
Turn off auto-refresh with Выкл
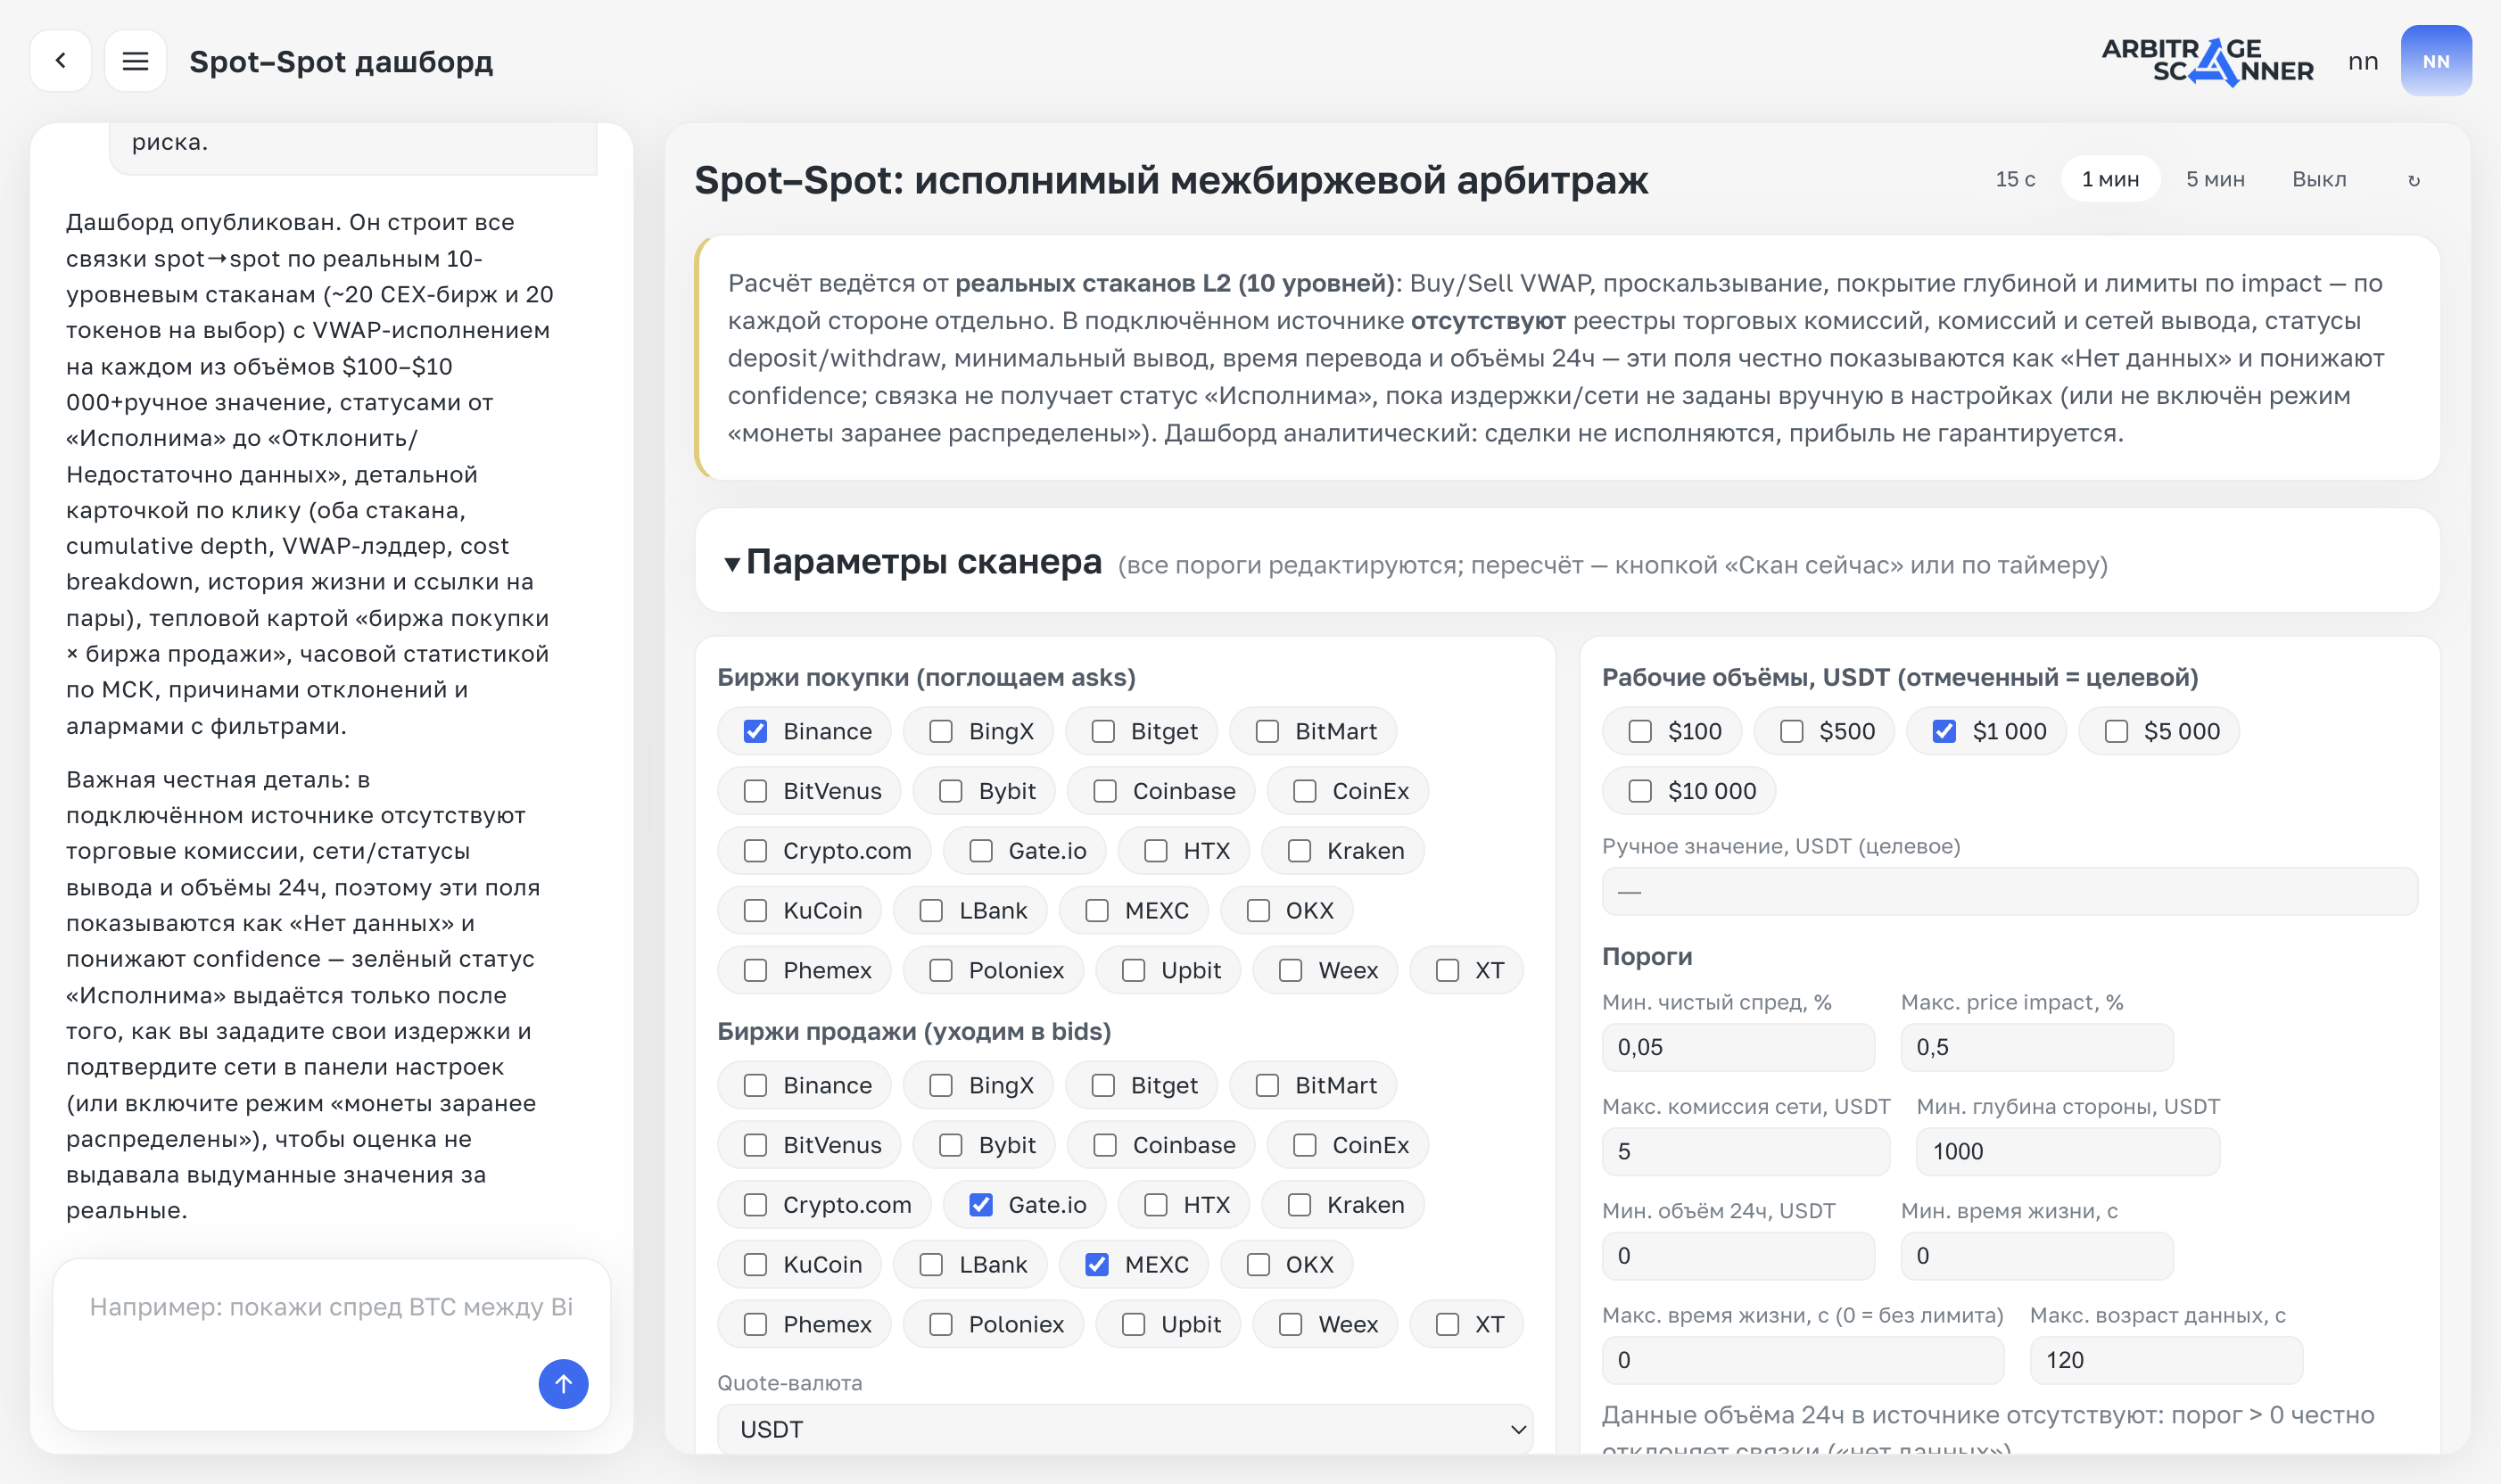(2319, 179)
